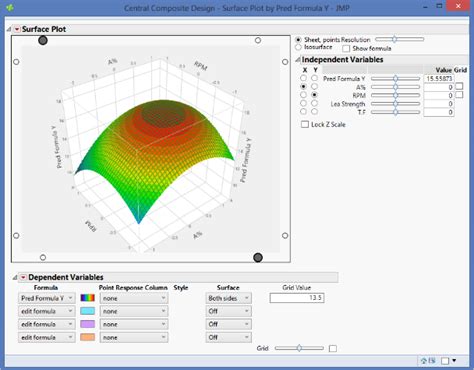The width and height of the screenshot is (474, 370).
Task: Click the A% value input field
Action: click(439, 87)
